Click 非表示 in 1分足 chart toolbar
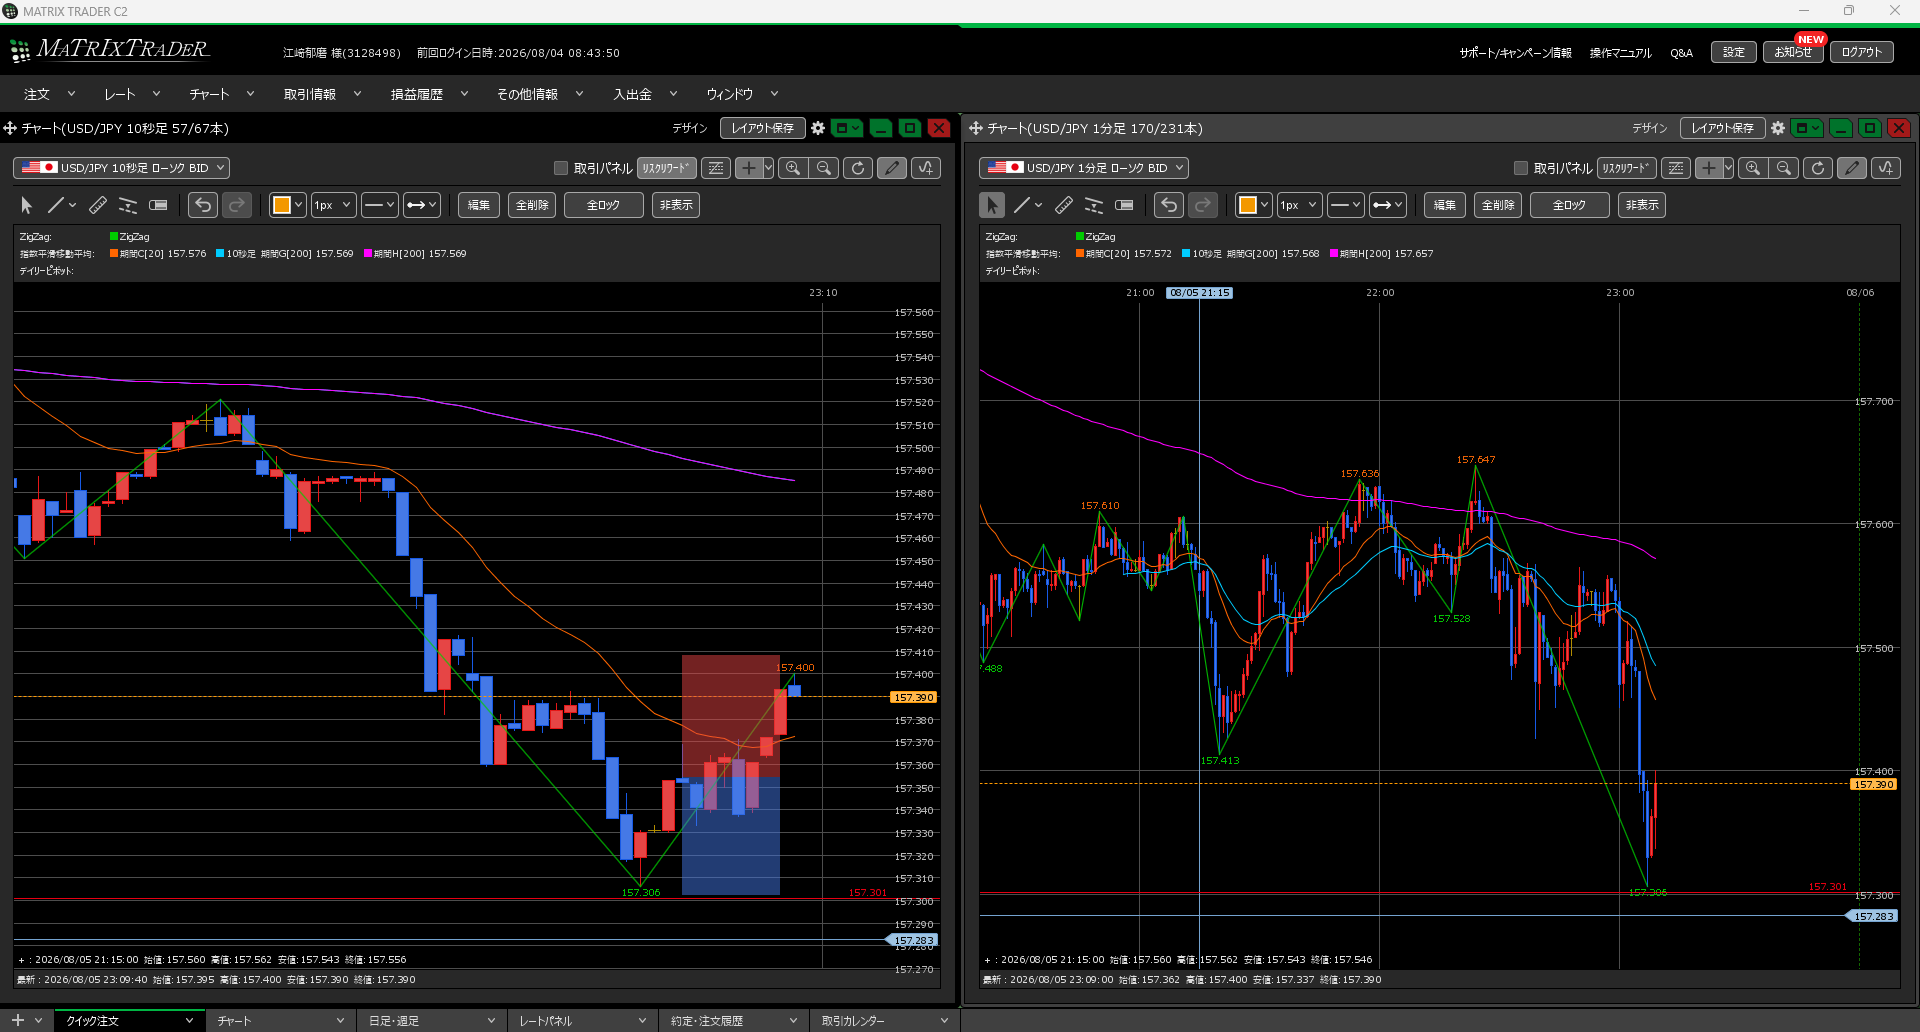This screenshot has width=1920, height=1032. pos(1642,205)
